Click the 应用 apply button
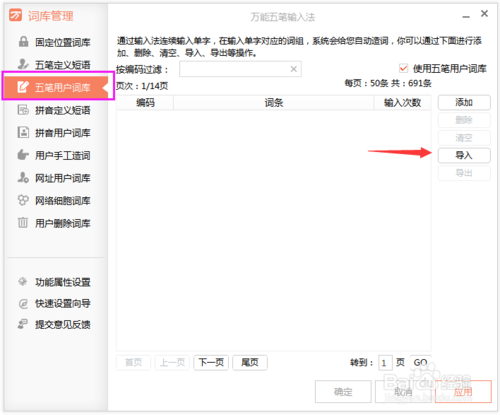This screenshot has height=415, width=500. [463, 392]
